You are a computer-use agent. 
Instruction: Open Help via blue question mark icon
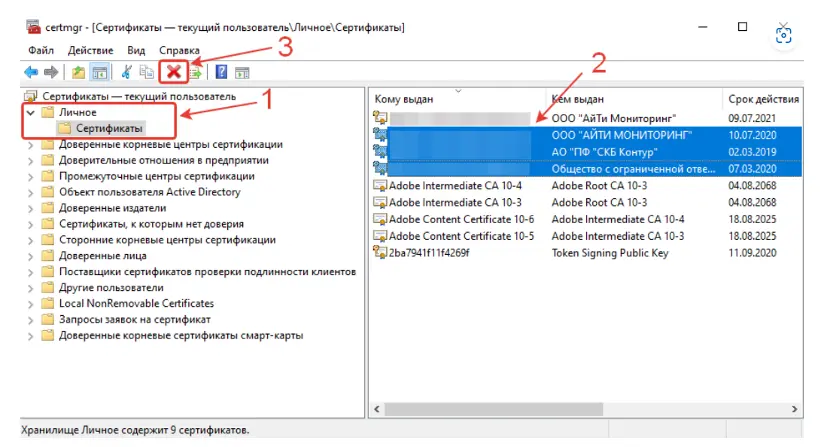click(220, 72)
